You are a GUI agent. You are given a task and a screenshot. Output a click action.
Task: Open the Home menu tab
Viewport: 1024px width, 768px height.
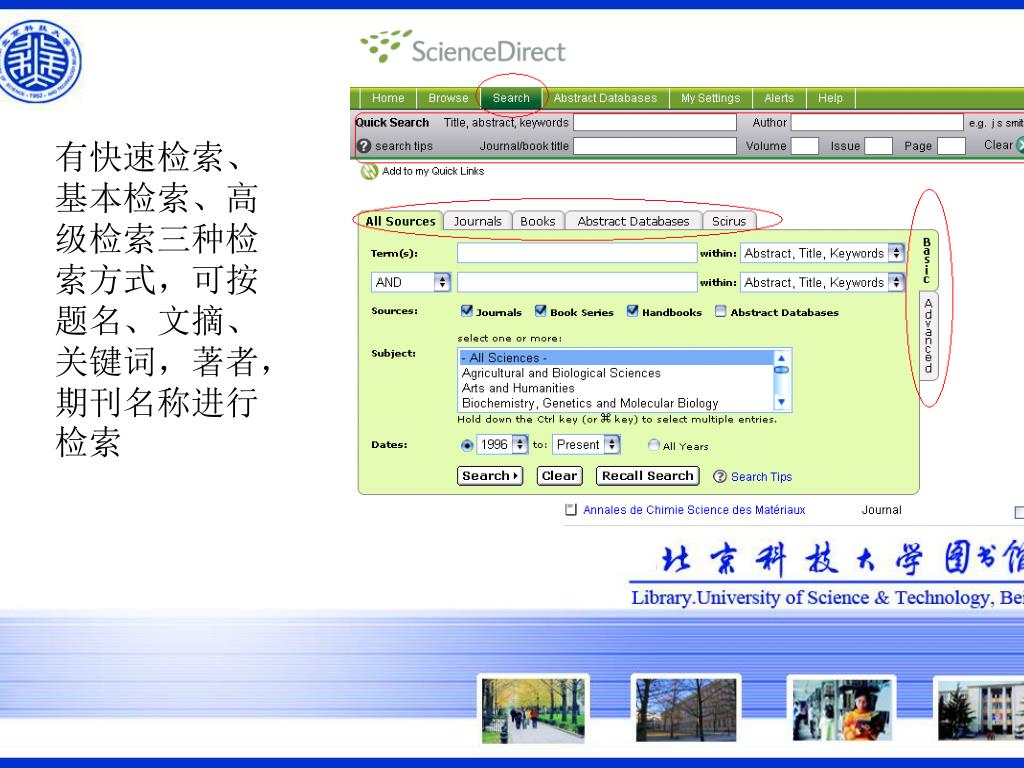pos(388,98)
